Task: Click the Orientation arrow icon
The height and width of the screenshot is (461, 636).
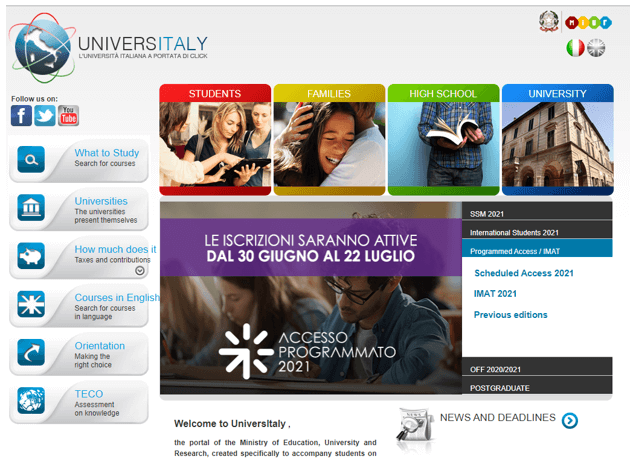Action: [x=31, y=352]
